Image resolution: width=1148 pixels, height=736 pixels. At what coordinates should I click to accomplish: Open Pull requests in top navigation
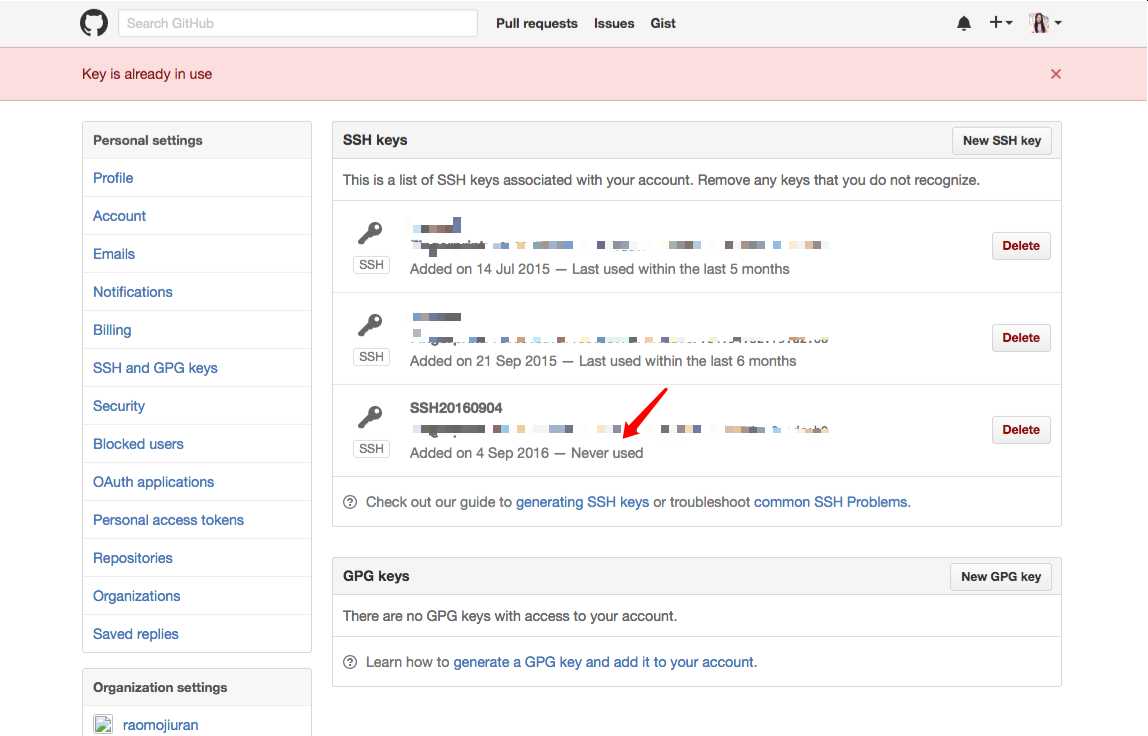click(x=537, y=23)
